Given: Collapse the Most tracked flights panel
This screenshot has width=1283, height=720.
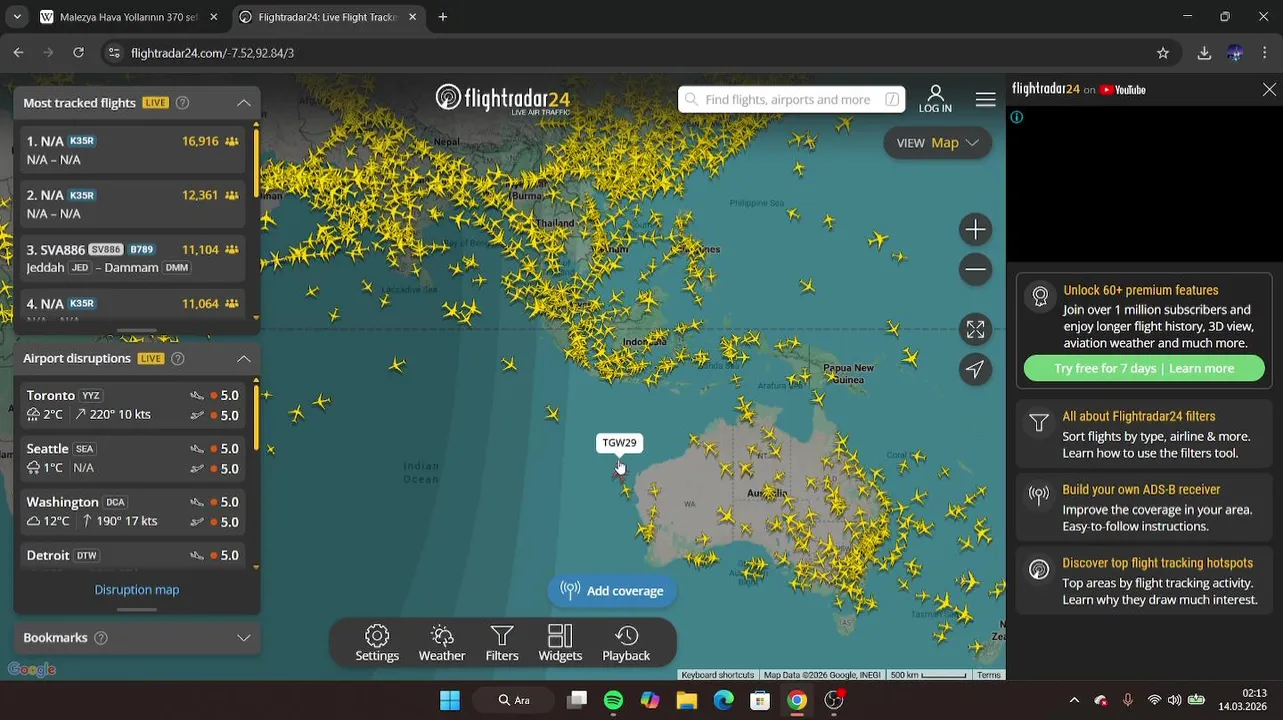Looking at the screenshot, I should (x=243, y=102).
